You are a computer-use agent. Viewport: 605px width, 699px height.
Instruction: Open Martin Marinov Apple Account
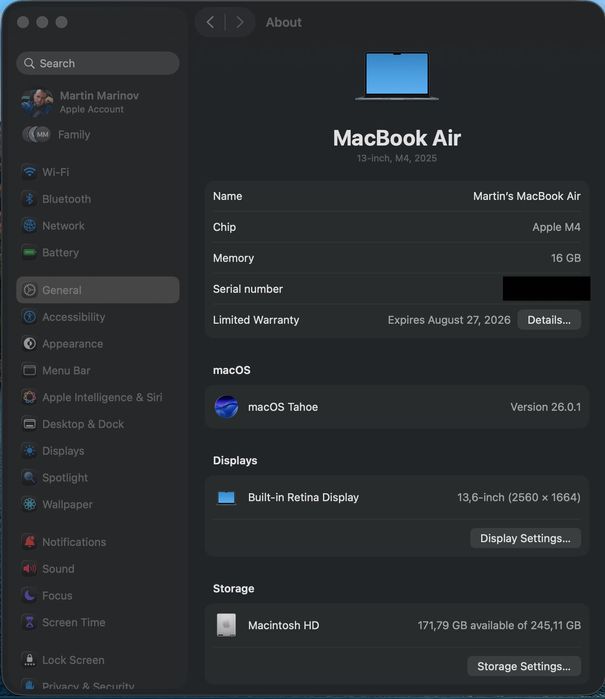click(x=98, y=103)
